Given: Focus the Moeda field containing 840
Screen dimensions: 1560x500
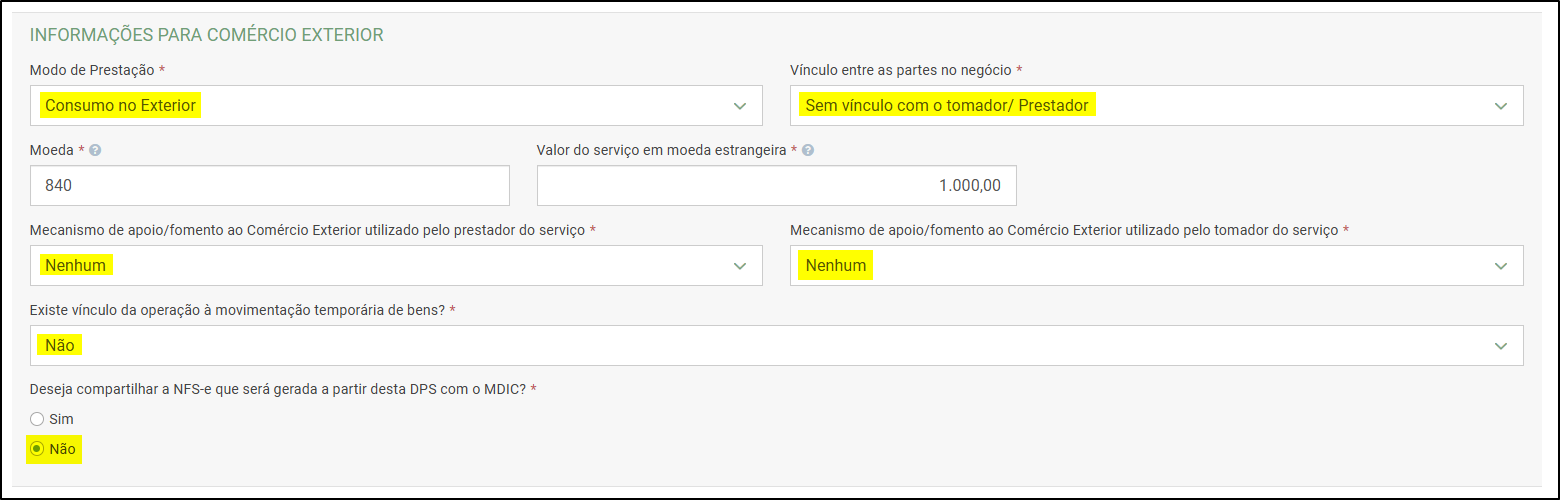Looking at the screenshot, I should tap(270, 185).
